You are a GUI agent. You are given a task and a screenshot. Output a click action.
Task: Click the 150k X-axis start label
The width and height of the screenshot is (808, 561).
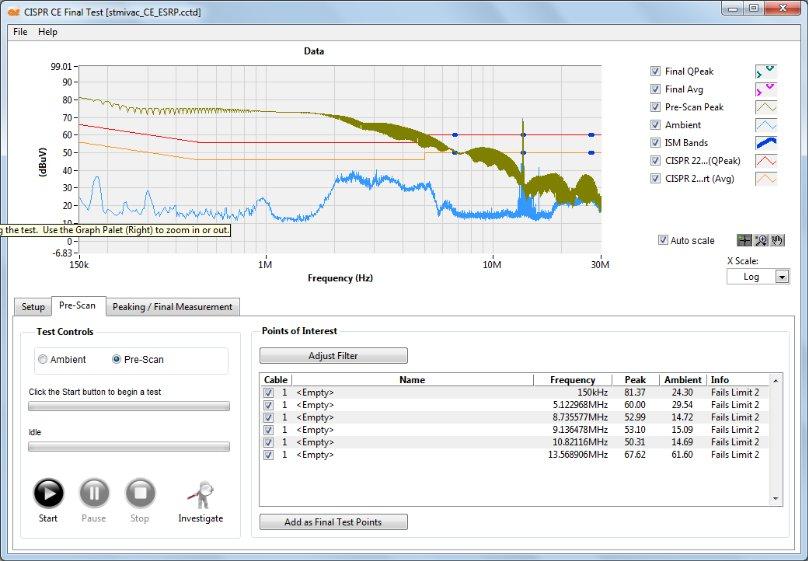click(x=79, y=265)
